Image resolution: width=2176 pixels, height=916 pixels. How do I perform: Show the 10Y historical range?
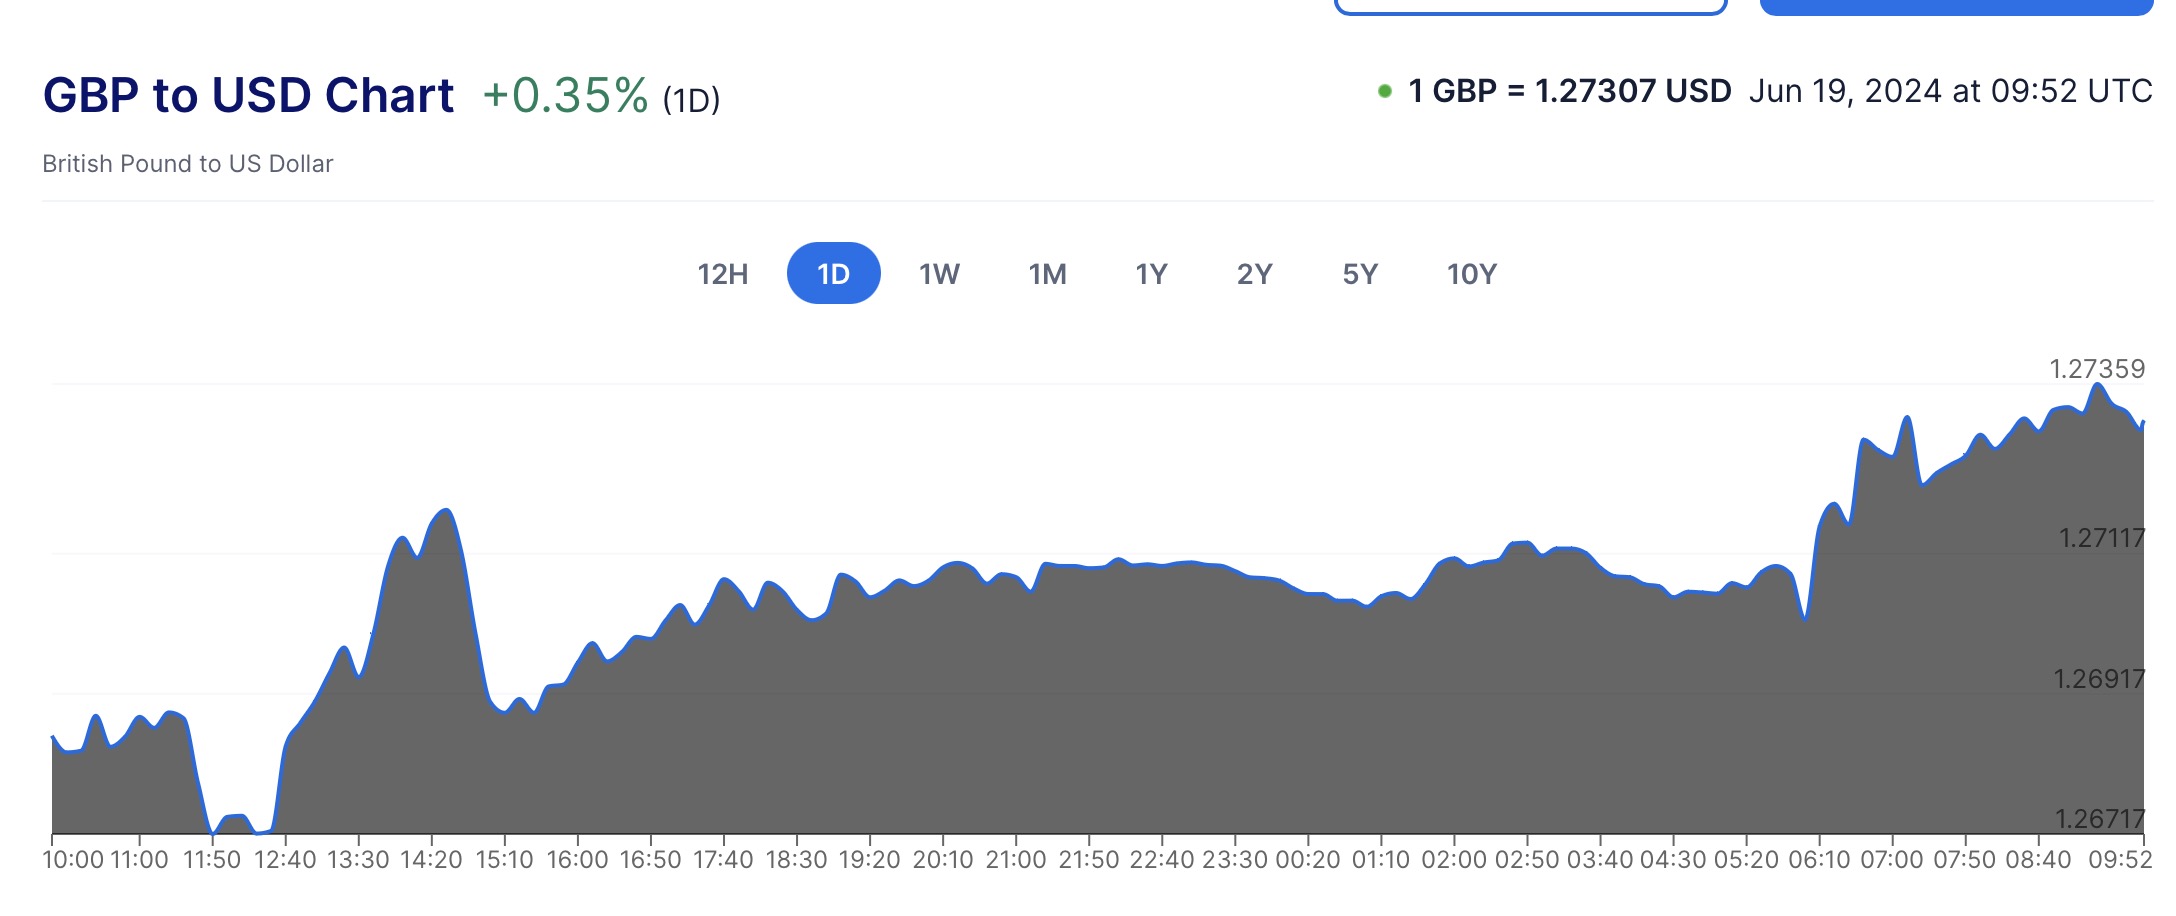[x=1471, y=274]
